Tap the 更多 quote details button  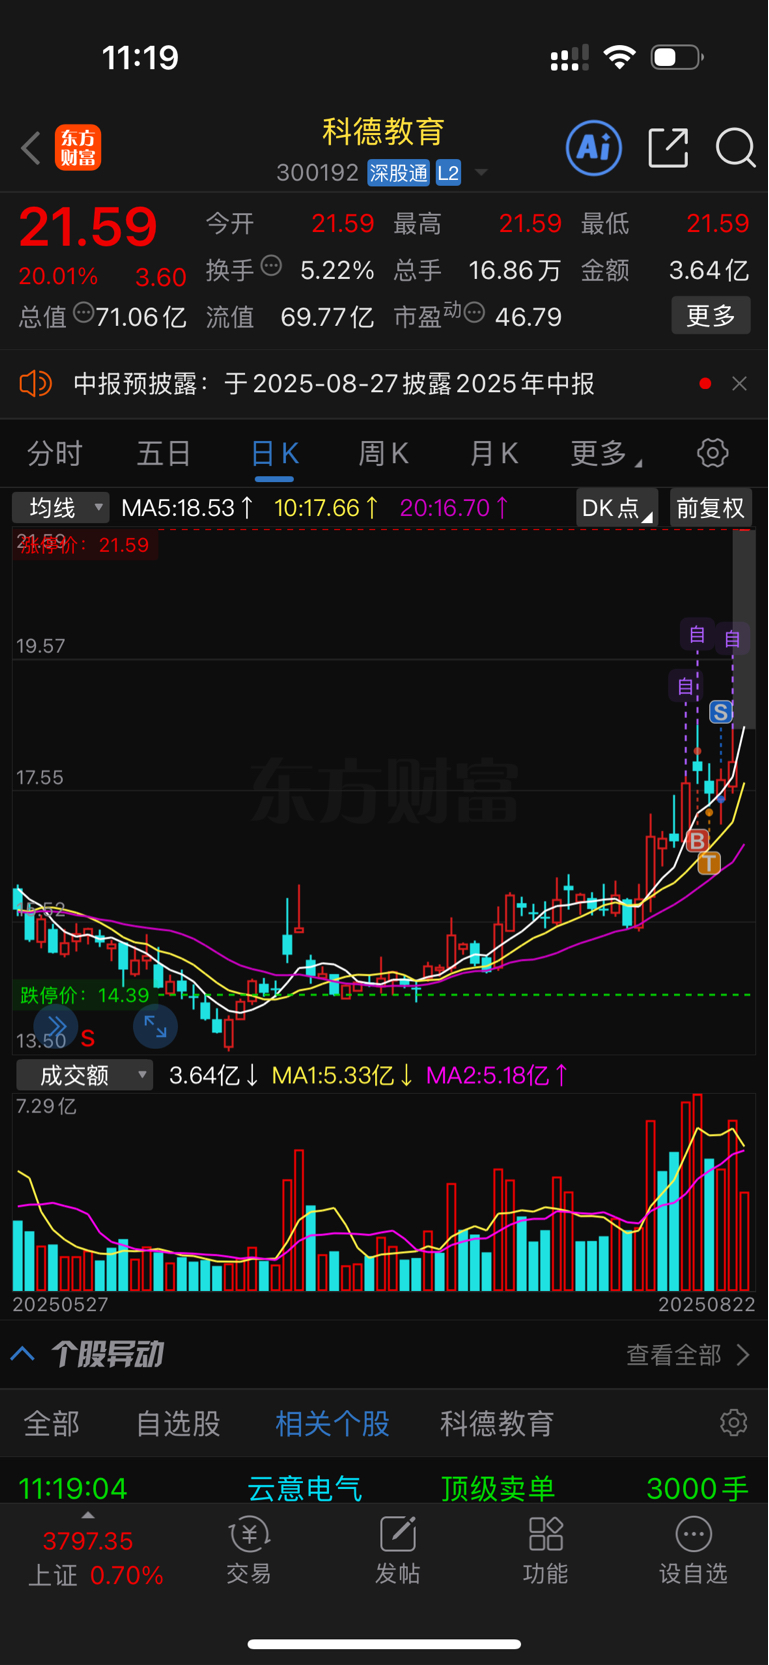[x=711, y=316]
